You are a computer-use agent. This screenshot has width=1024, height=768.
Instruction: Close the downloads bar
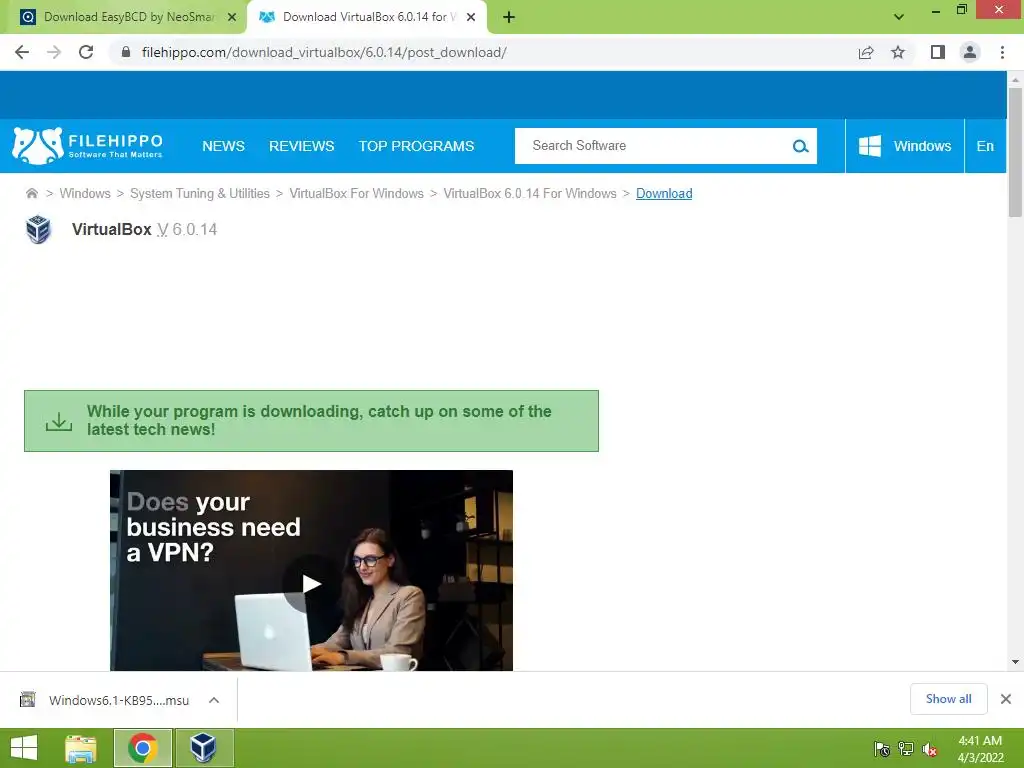[1006, 699]
